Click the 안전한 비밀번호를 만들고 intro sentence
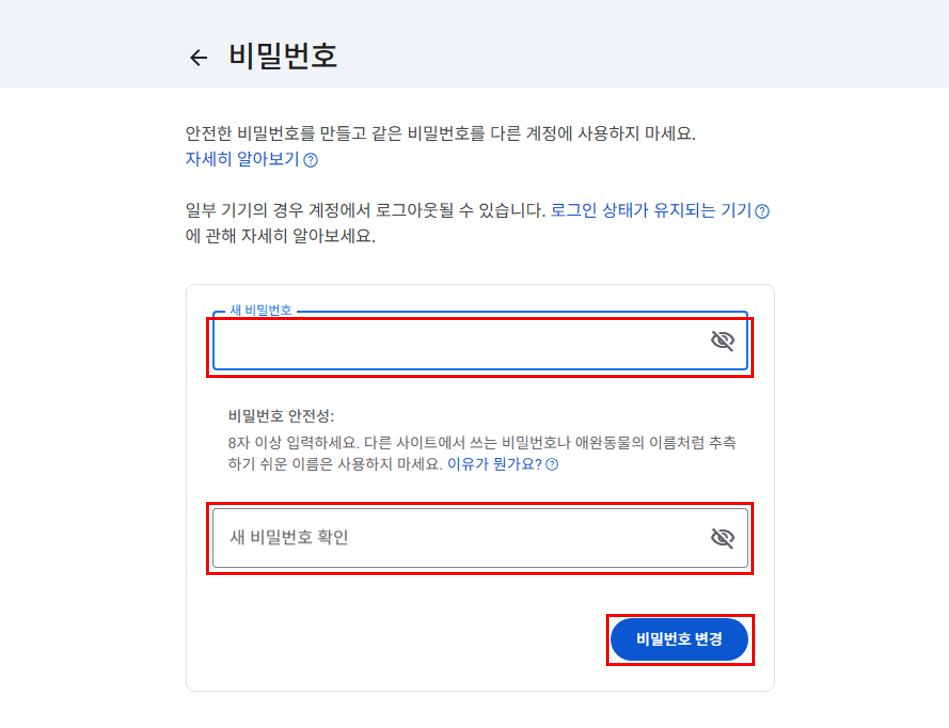Viewport: 949px width, 728px height. (440, 134)
